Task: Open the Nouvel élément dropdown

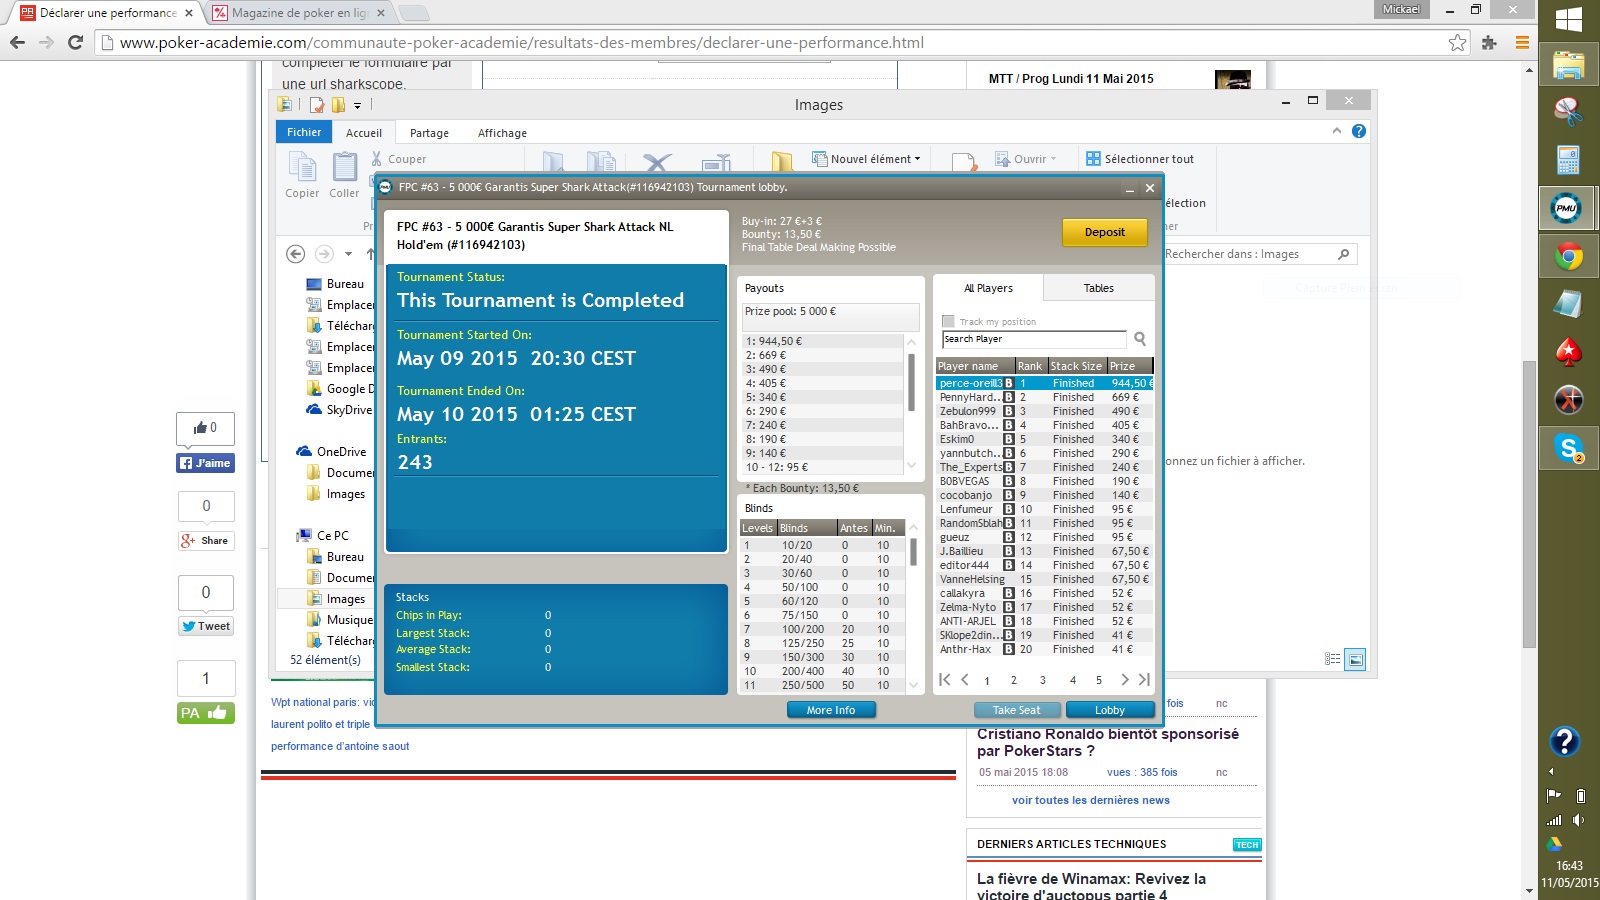Action: [x=866, y=159]
